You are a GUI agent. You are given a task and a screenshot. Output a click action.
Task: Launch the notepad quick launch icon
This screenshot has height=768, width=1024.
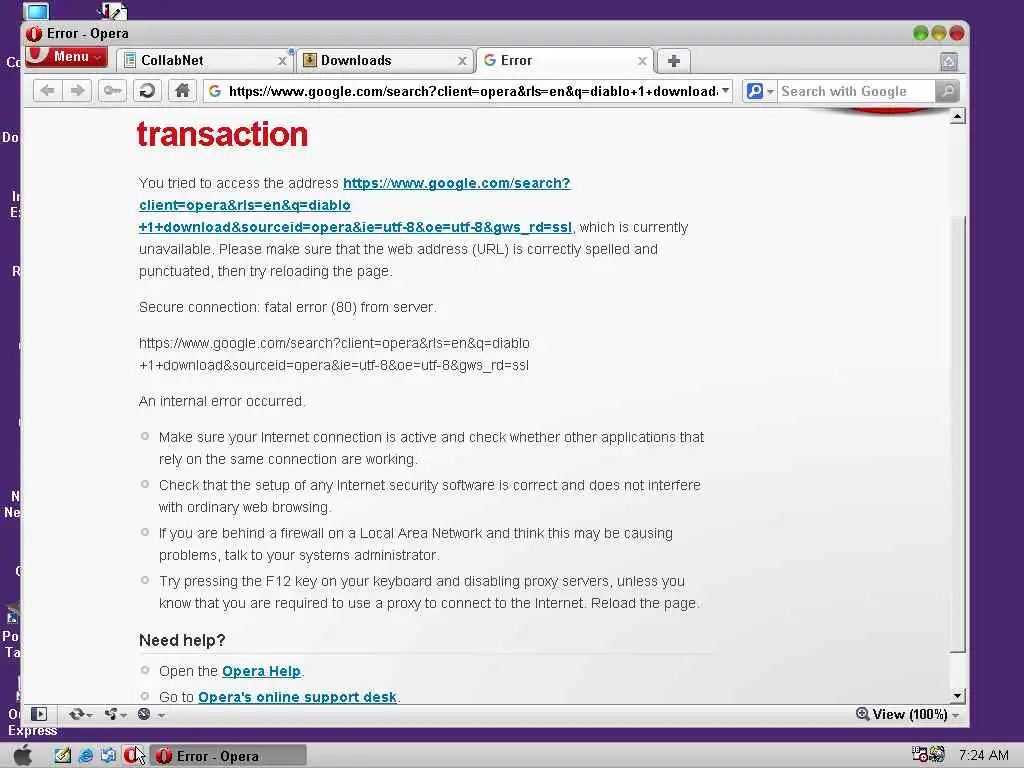63,756
